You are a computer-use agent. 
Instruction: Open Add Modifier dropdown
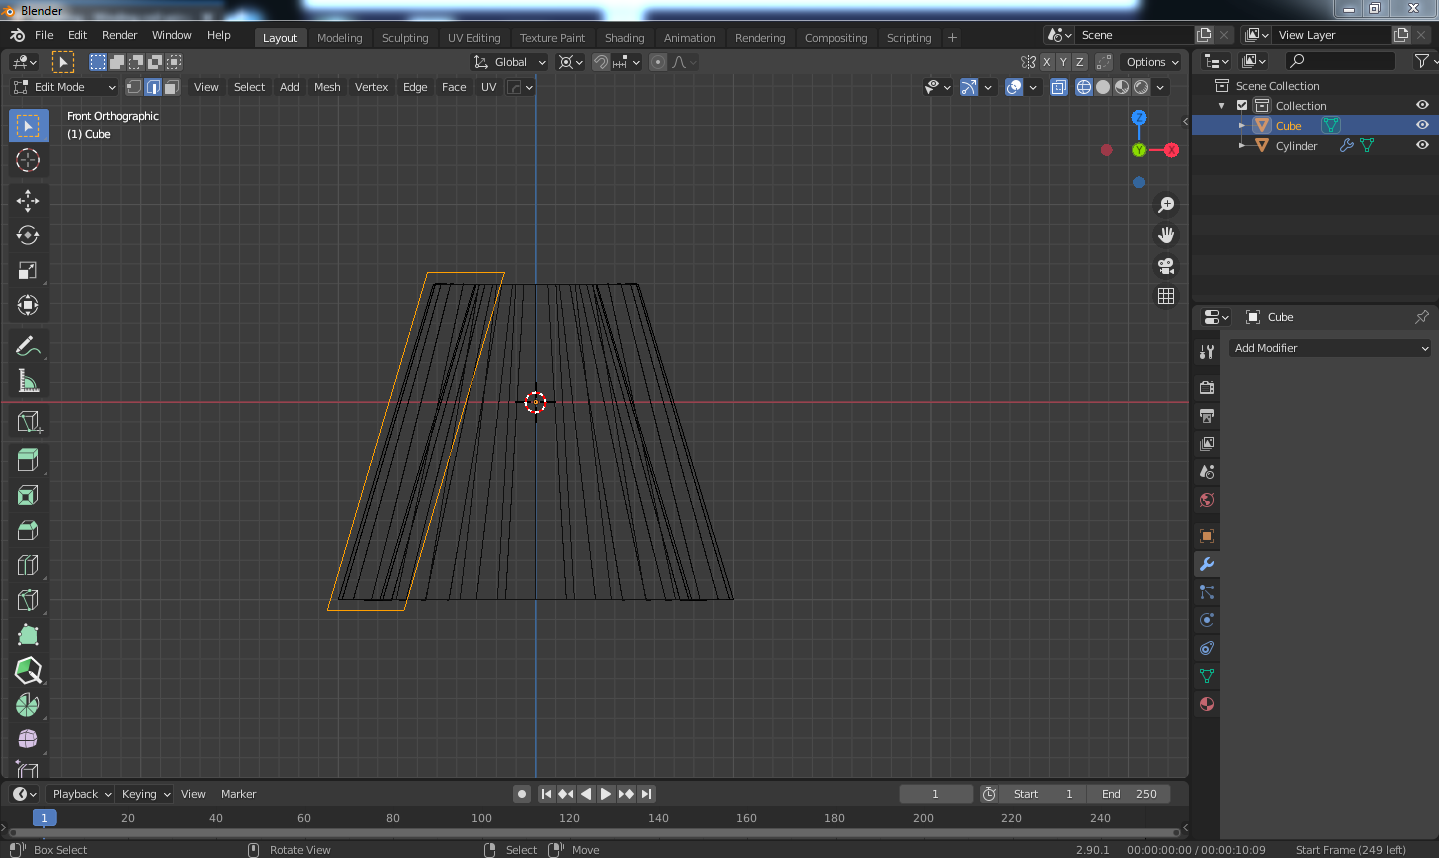pos(1330,348)
